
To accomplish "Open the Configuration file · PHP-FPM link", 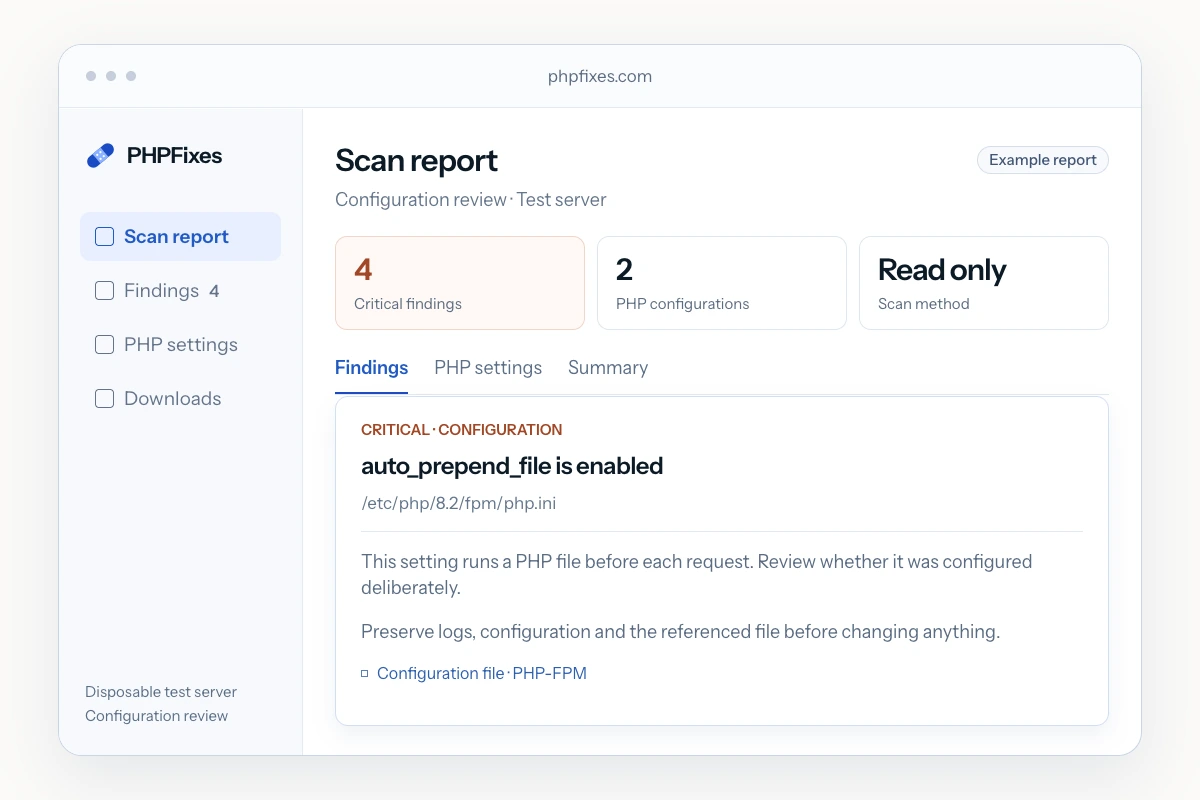I will (x=482, y=674).
